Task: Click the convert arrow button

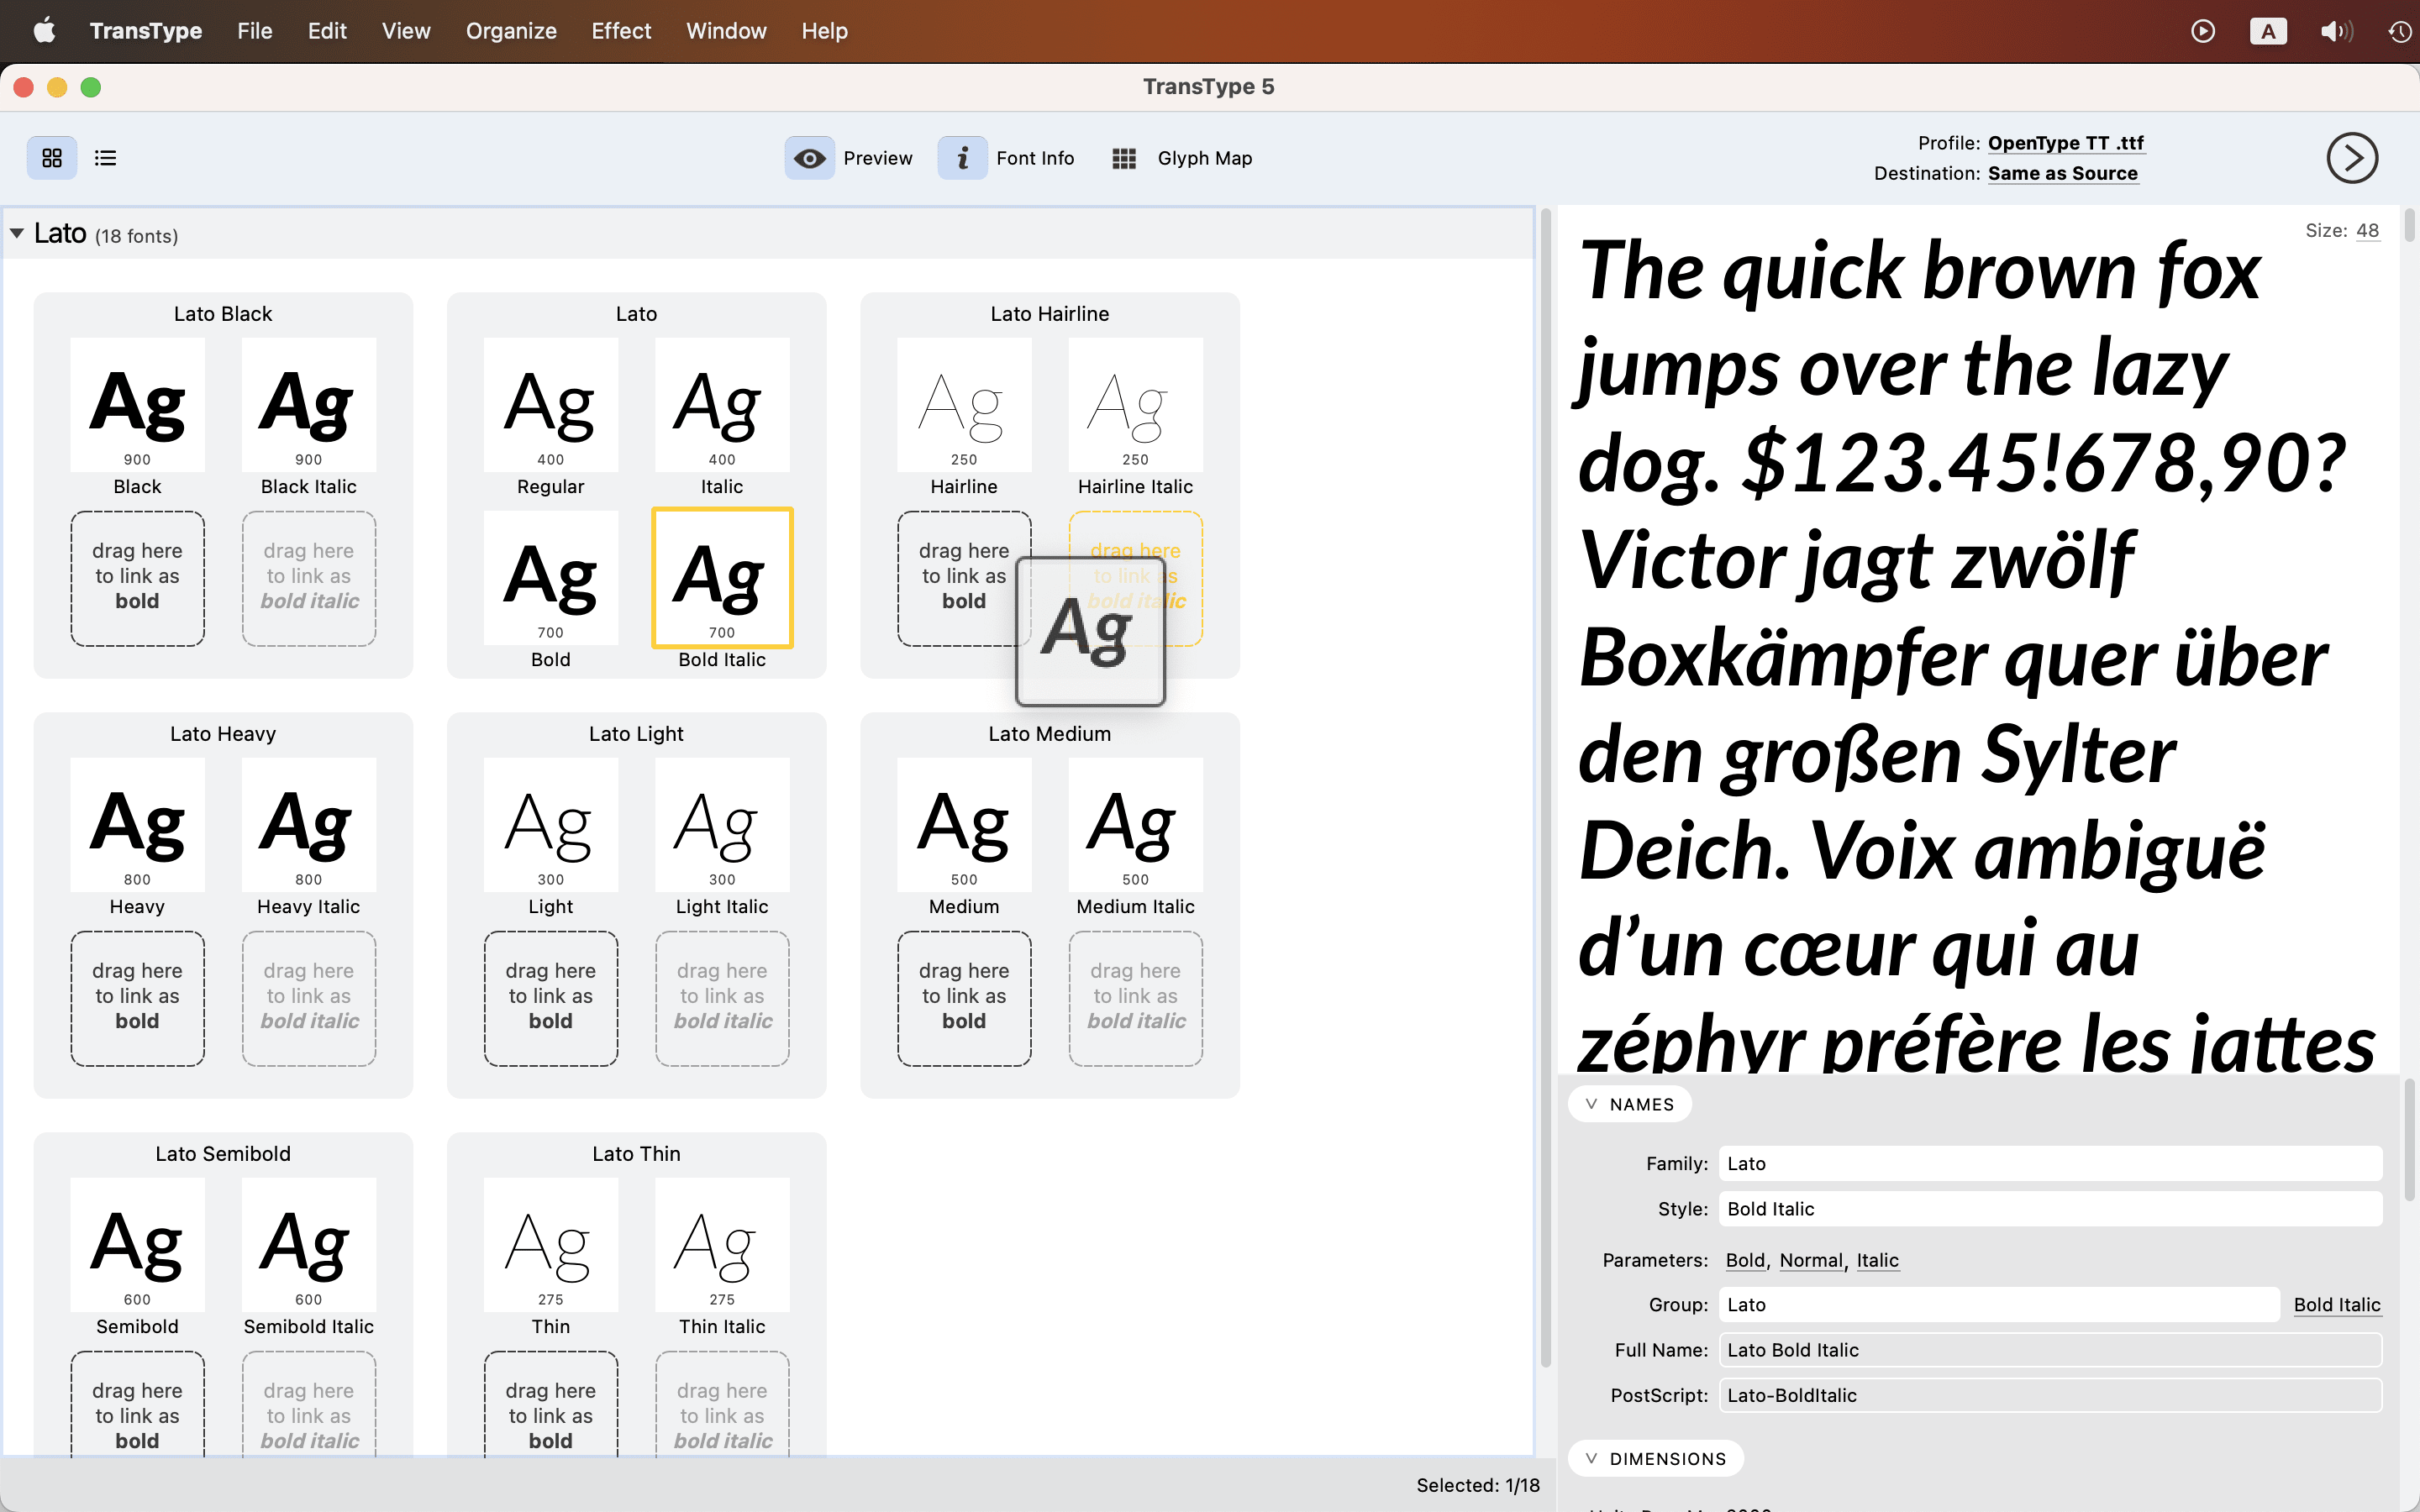Action: coord(2352,158)
